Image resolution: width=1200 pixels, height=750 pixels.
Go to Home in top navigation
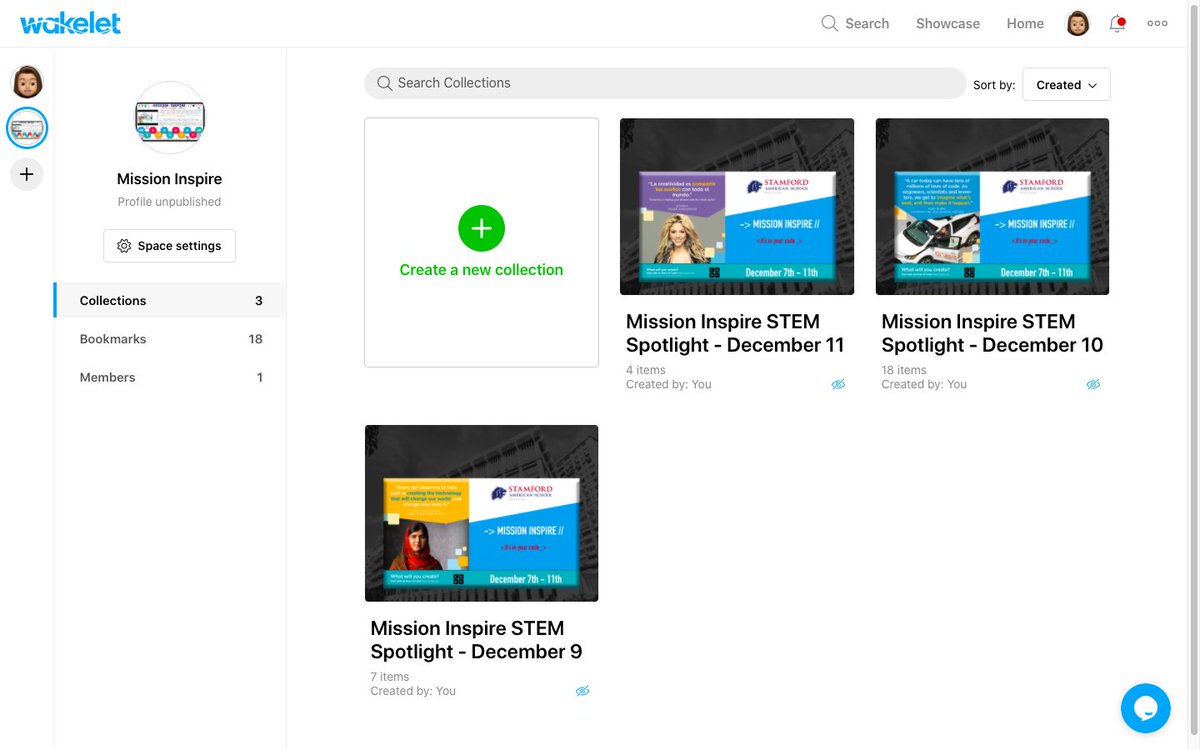[1025, 23]
